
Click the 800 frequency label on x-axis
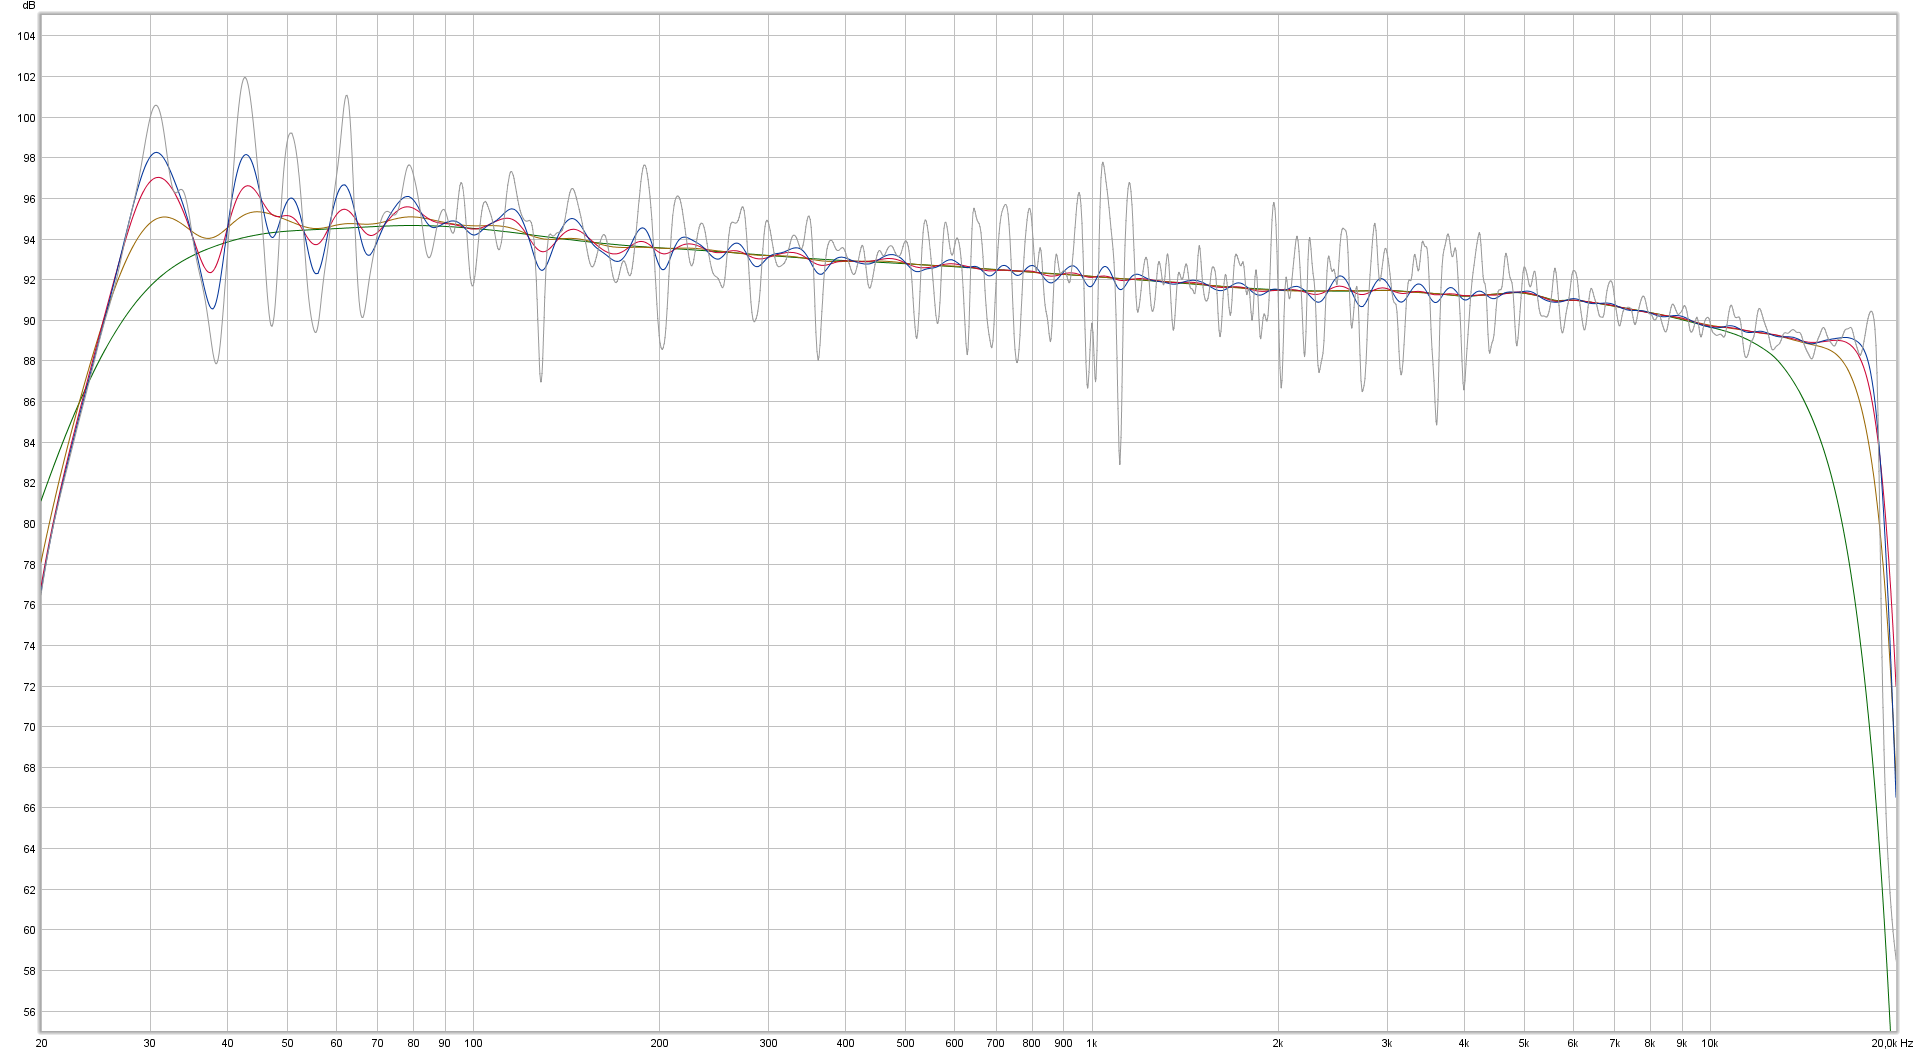(x=1031, y=1043)
